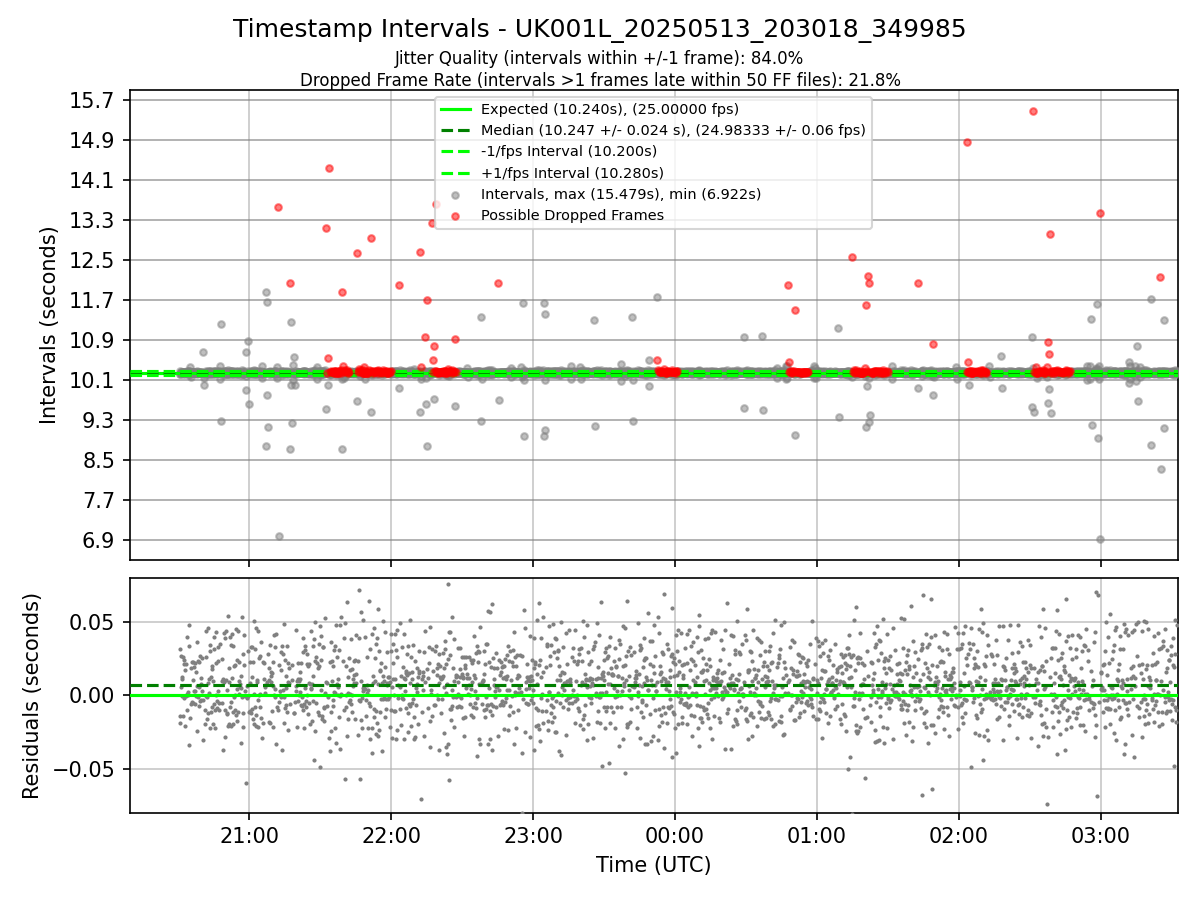
Task: Click the 01:00 time tick label
Action: 817,834
